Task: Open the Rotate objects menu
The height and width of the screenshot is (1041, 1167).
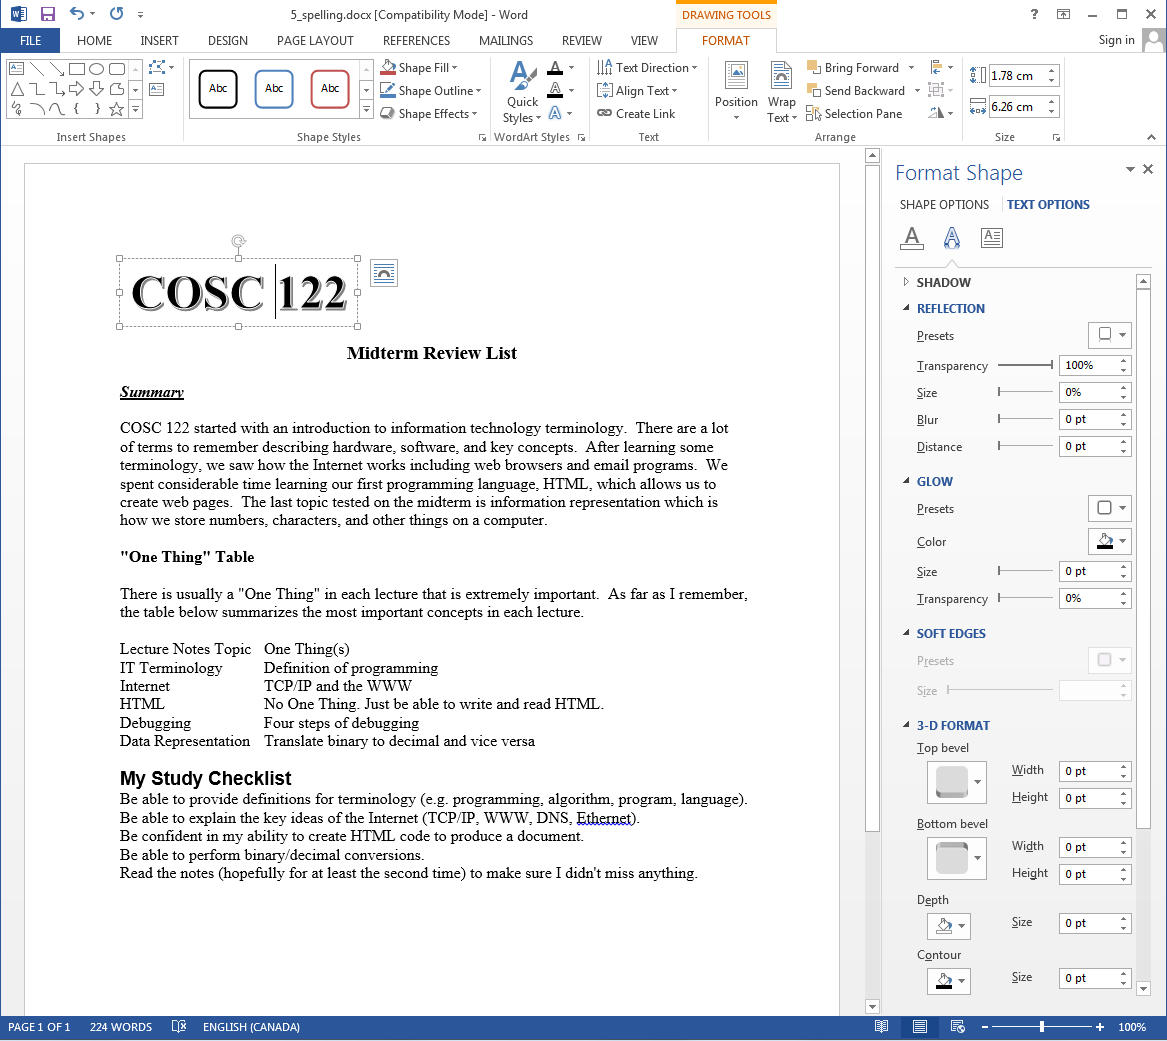Action: coord(941,113)
